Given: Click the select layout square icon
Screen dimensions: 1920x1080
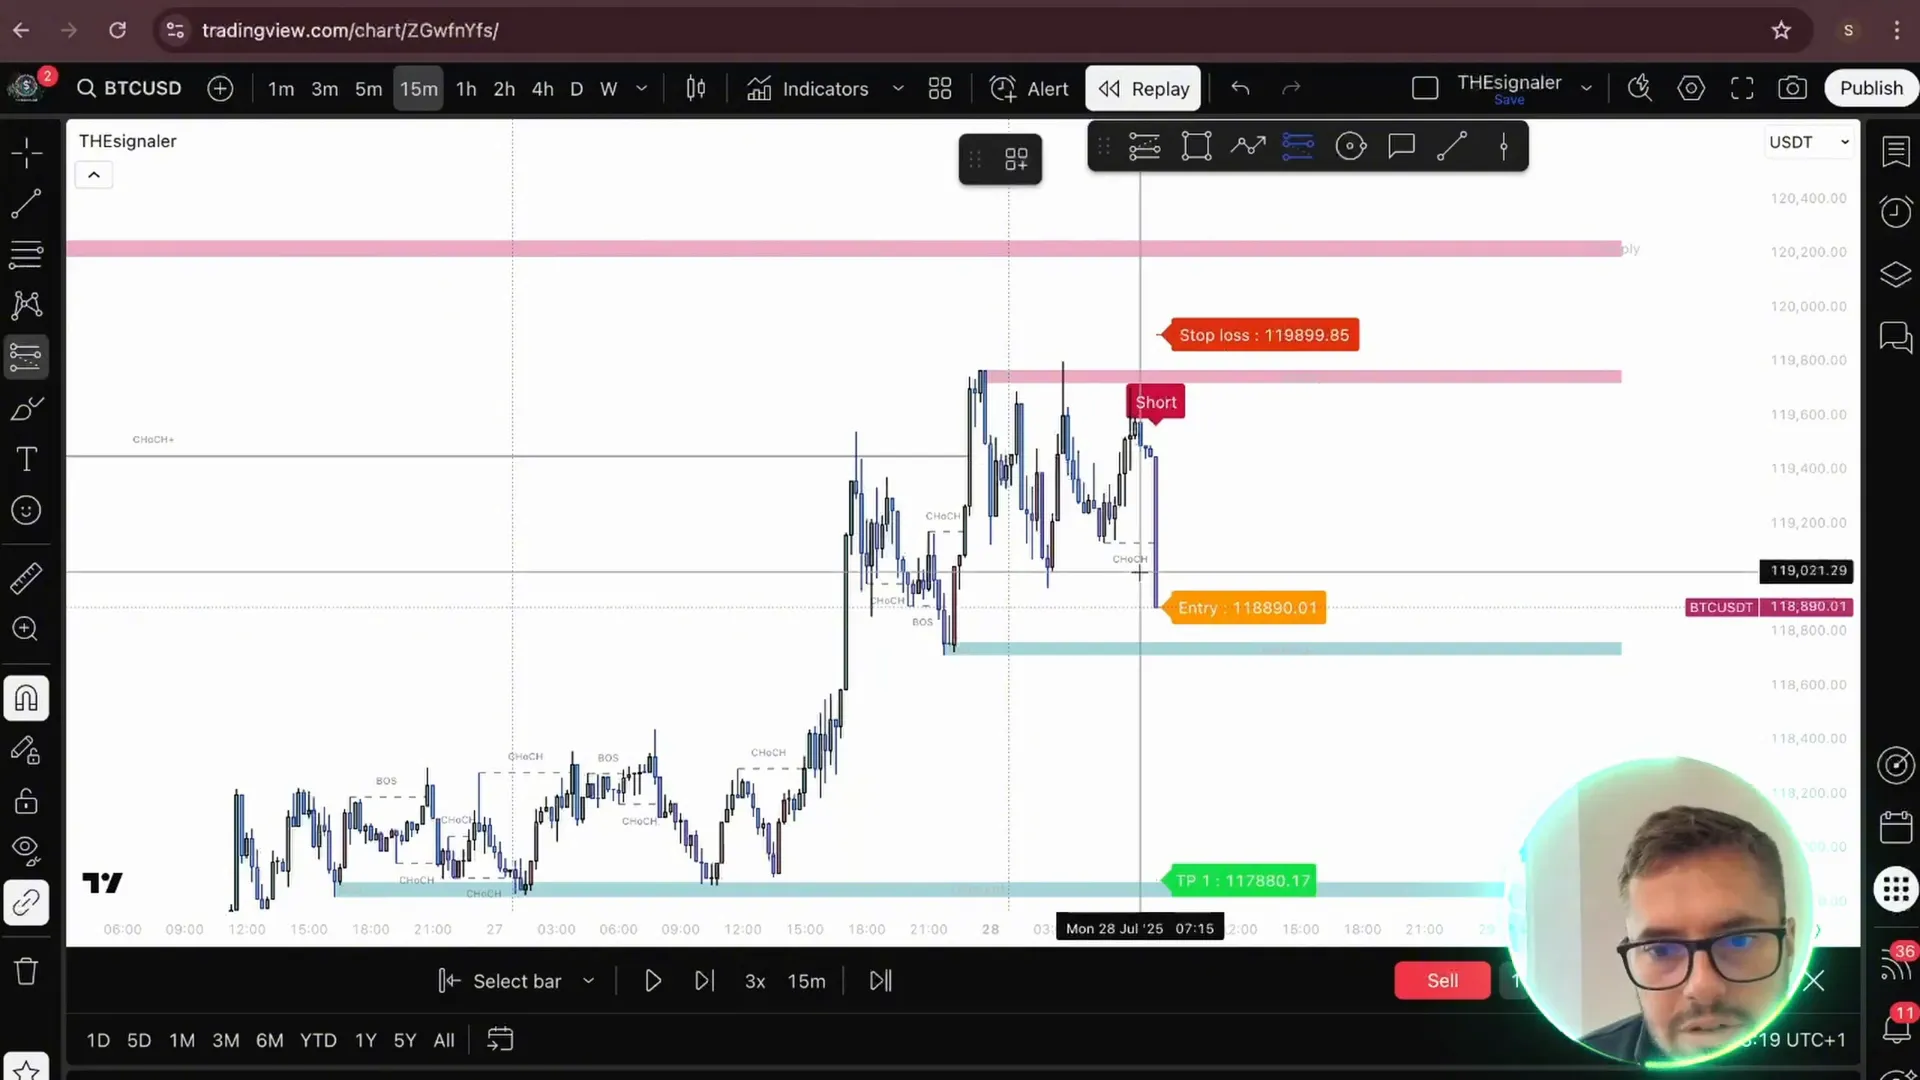Looking at the screenshot, I should tap(1425, 89).
